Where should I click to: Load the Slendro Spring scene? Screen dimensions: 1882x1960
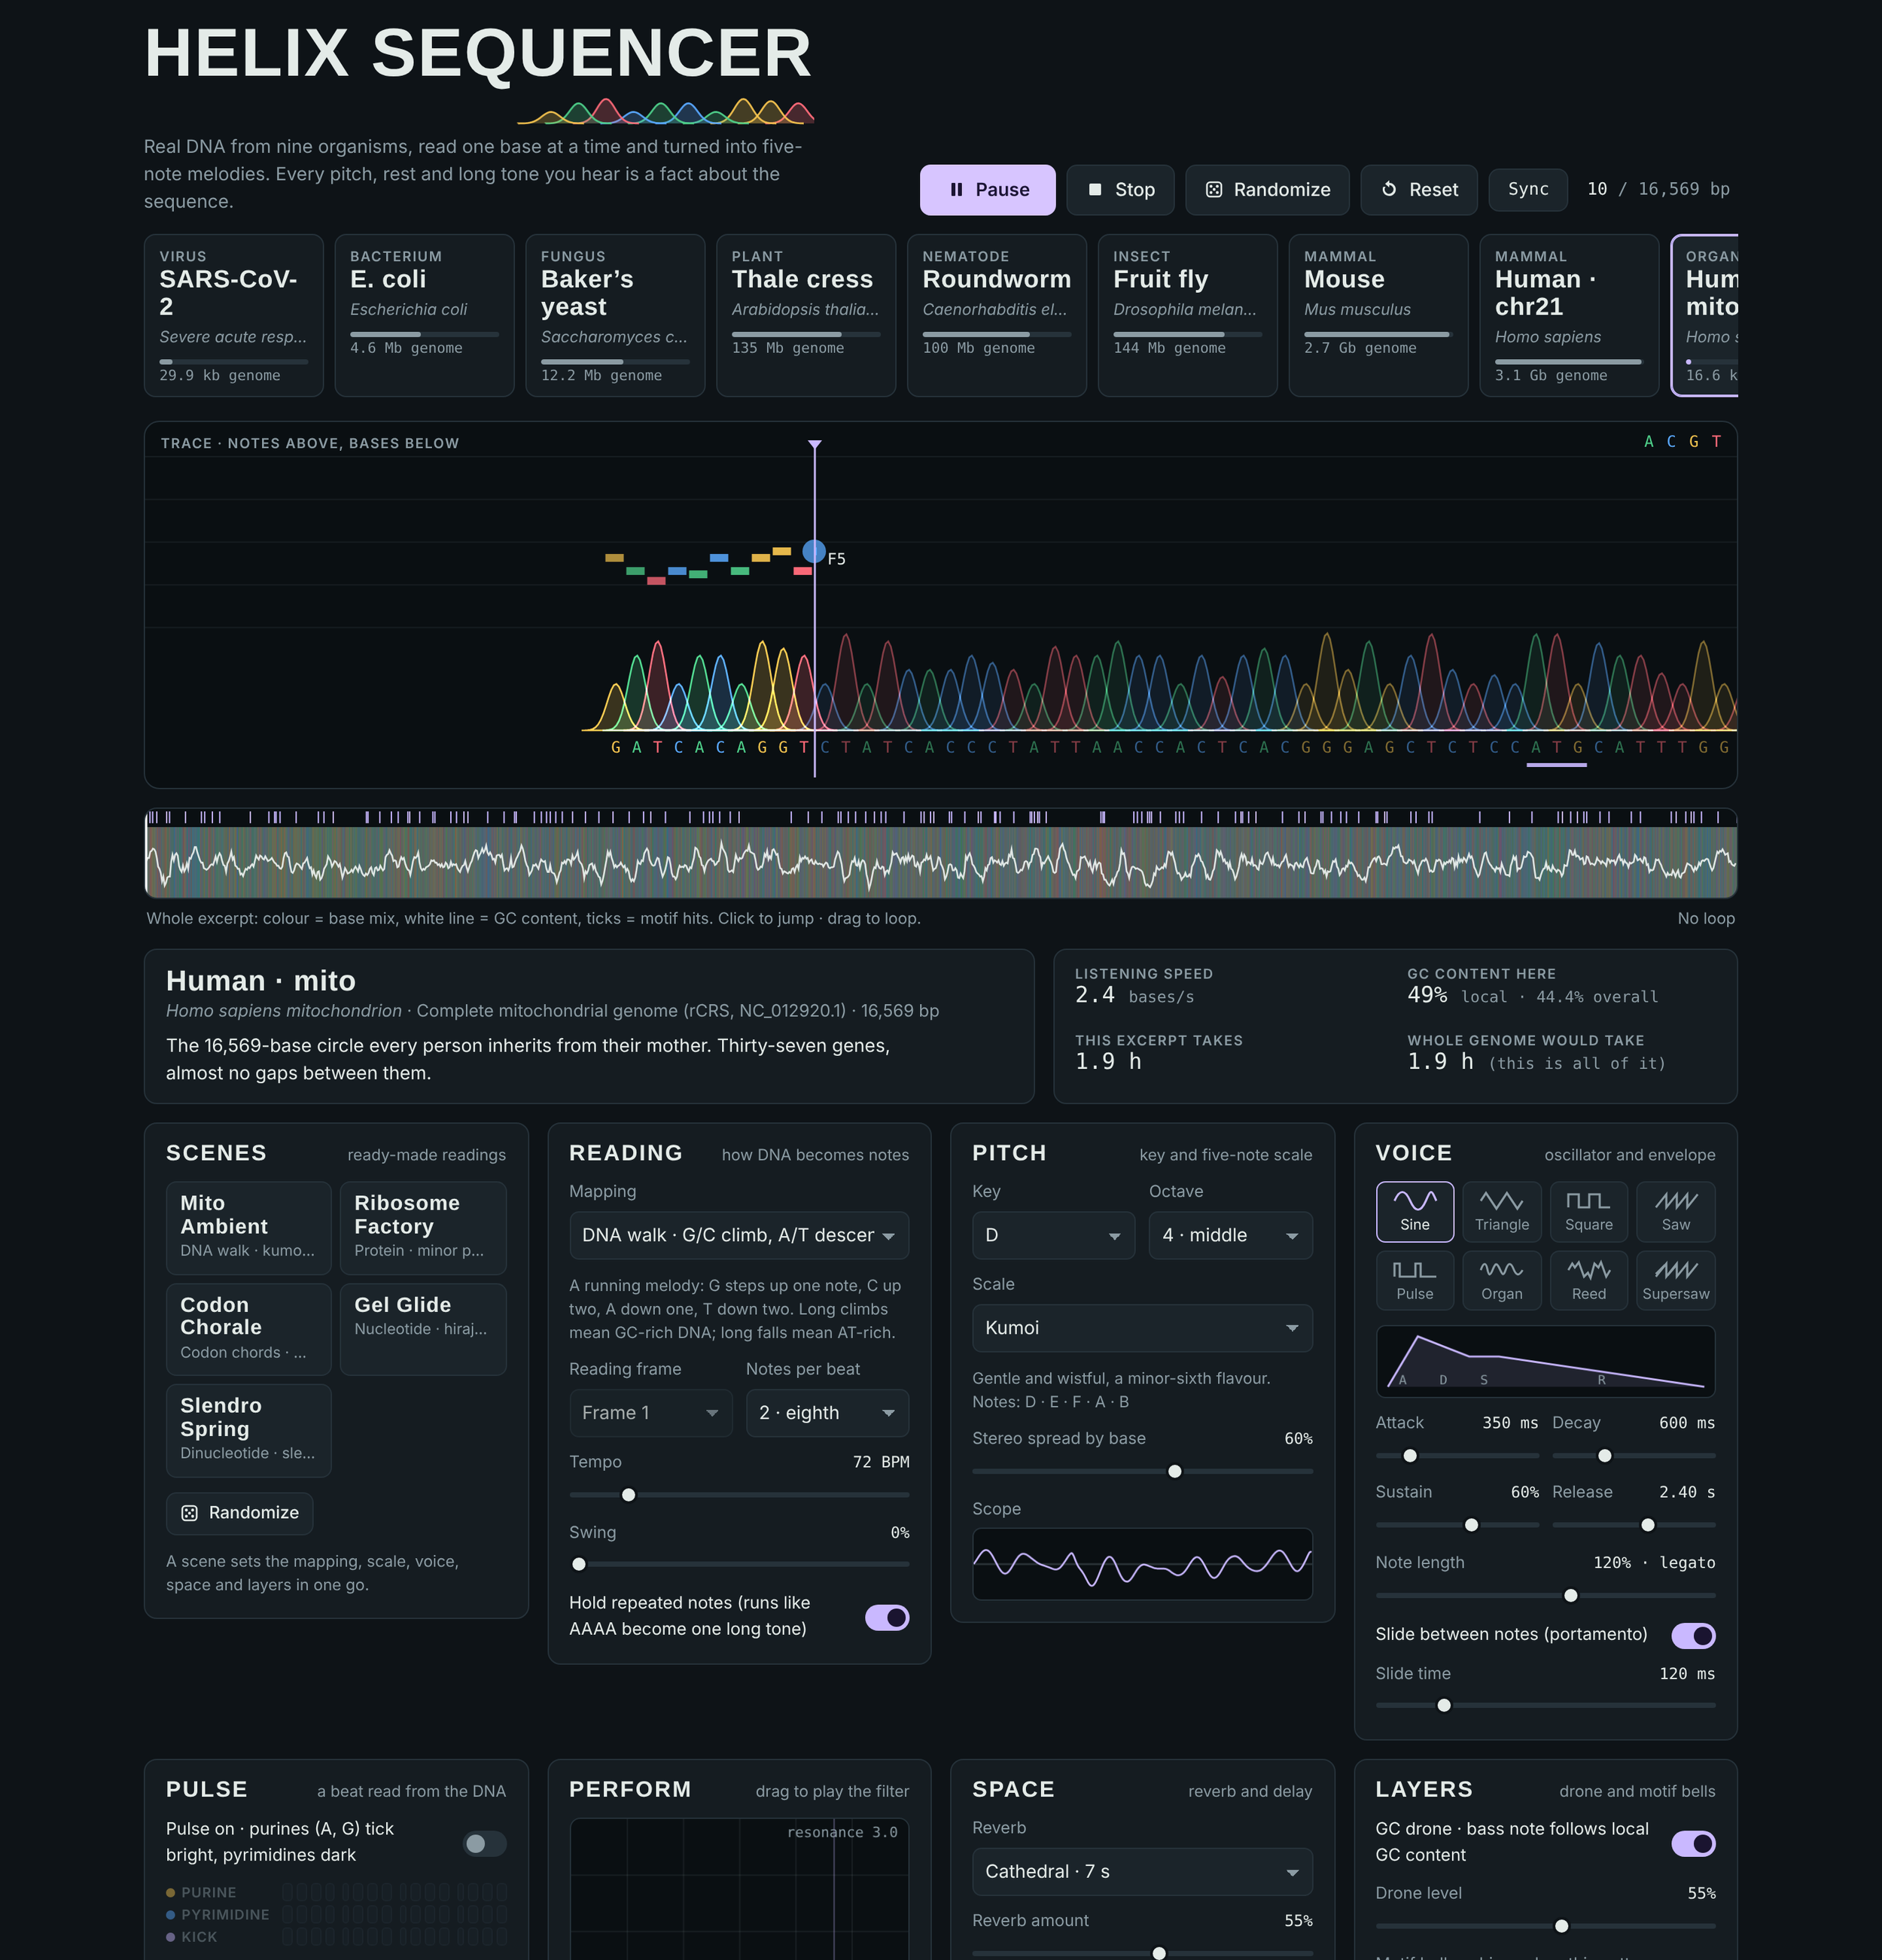click(248, 1431)
